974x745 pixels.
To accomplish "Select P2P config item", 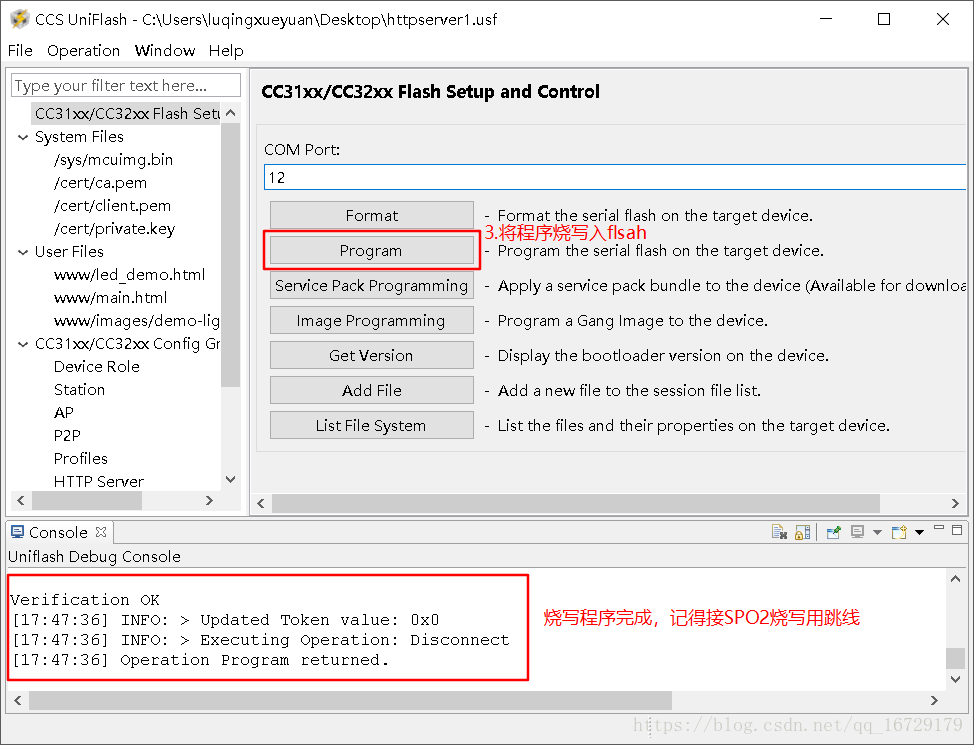I will [67, 436].
